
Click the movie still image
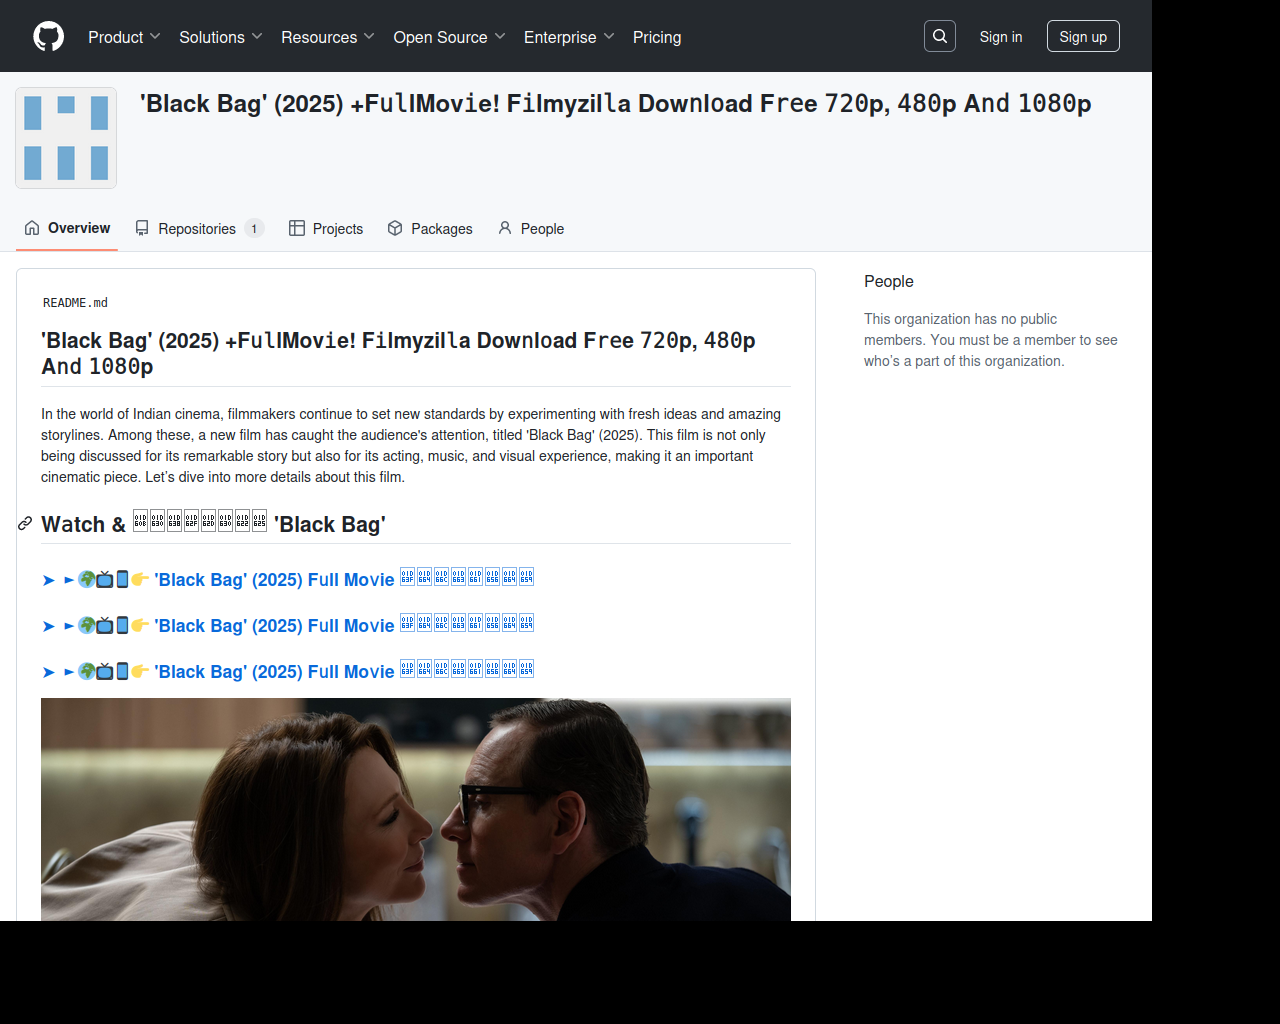[416, 809]
